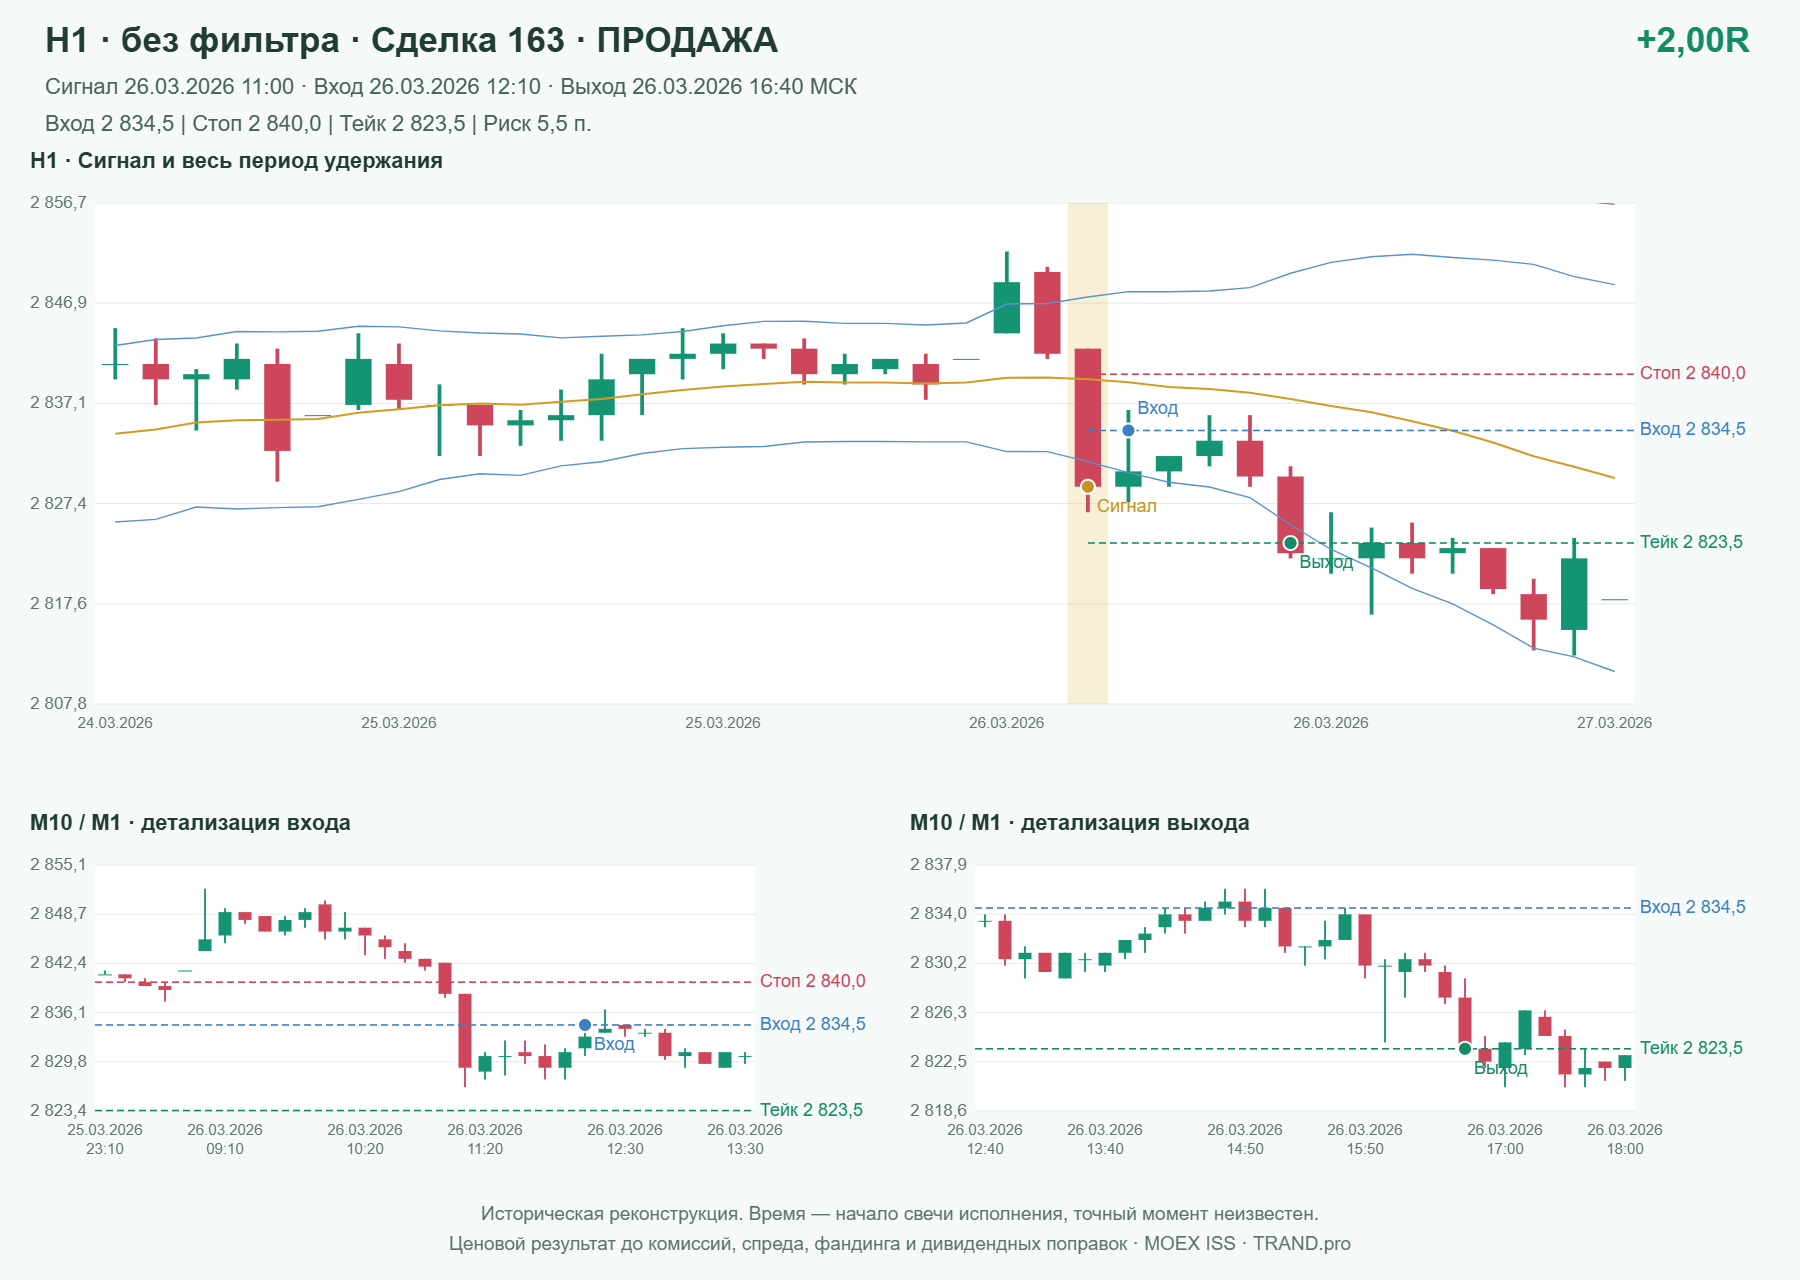Click 'Стоп 2 840,0' label in entry detail chart
Image resolution: width=1800 pixels, height=1280 pixels.
pyautogui.click(x=812, y=981)
